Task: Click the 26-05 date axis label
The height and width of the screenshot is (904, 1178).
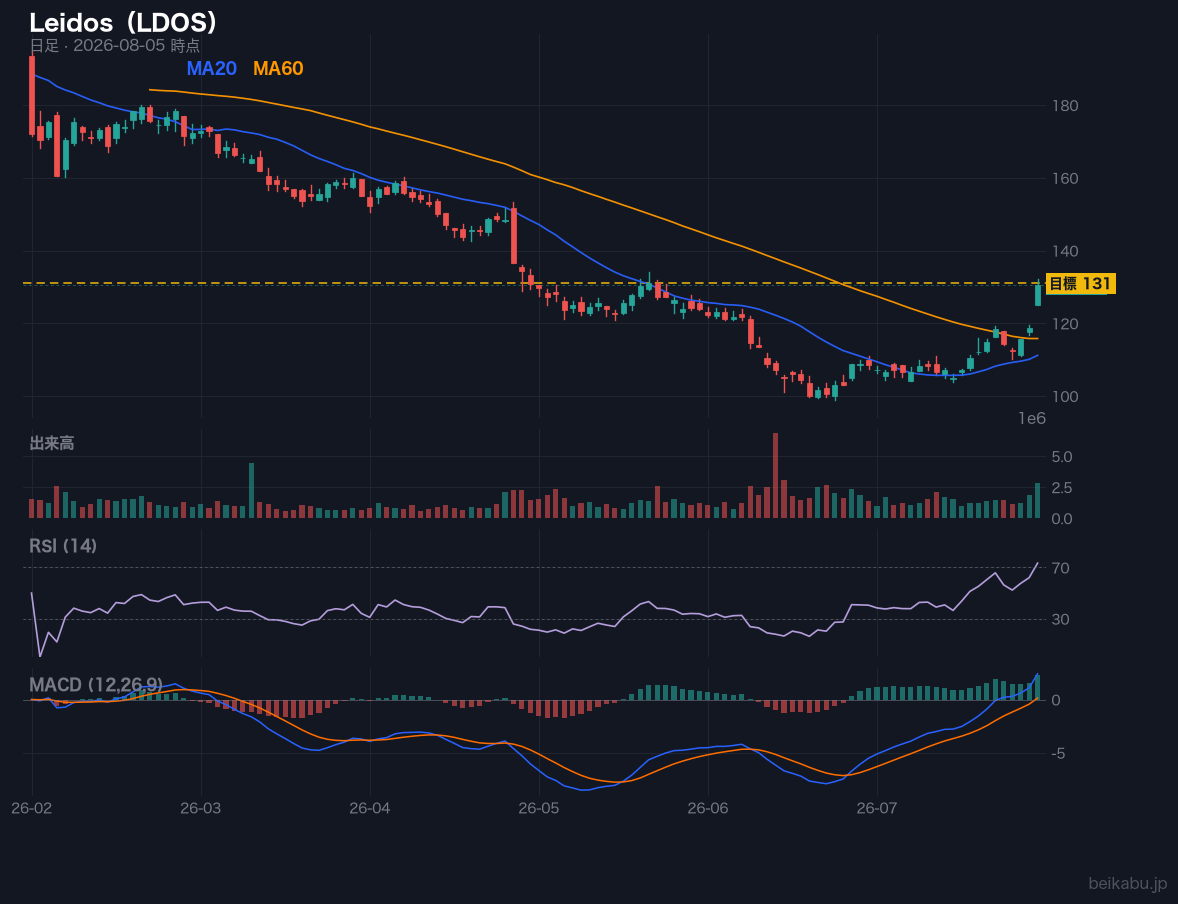Action: (x=539, y=809)
